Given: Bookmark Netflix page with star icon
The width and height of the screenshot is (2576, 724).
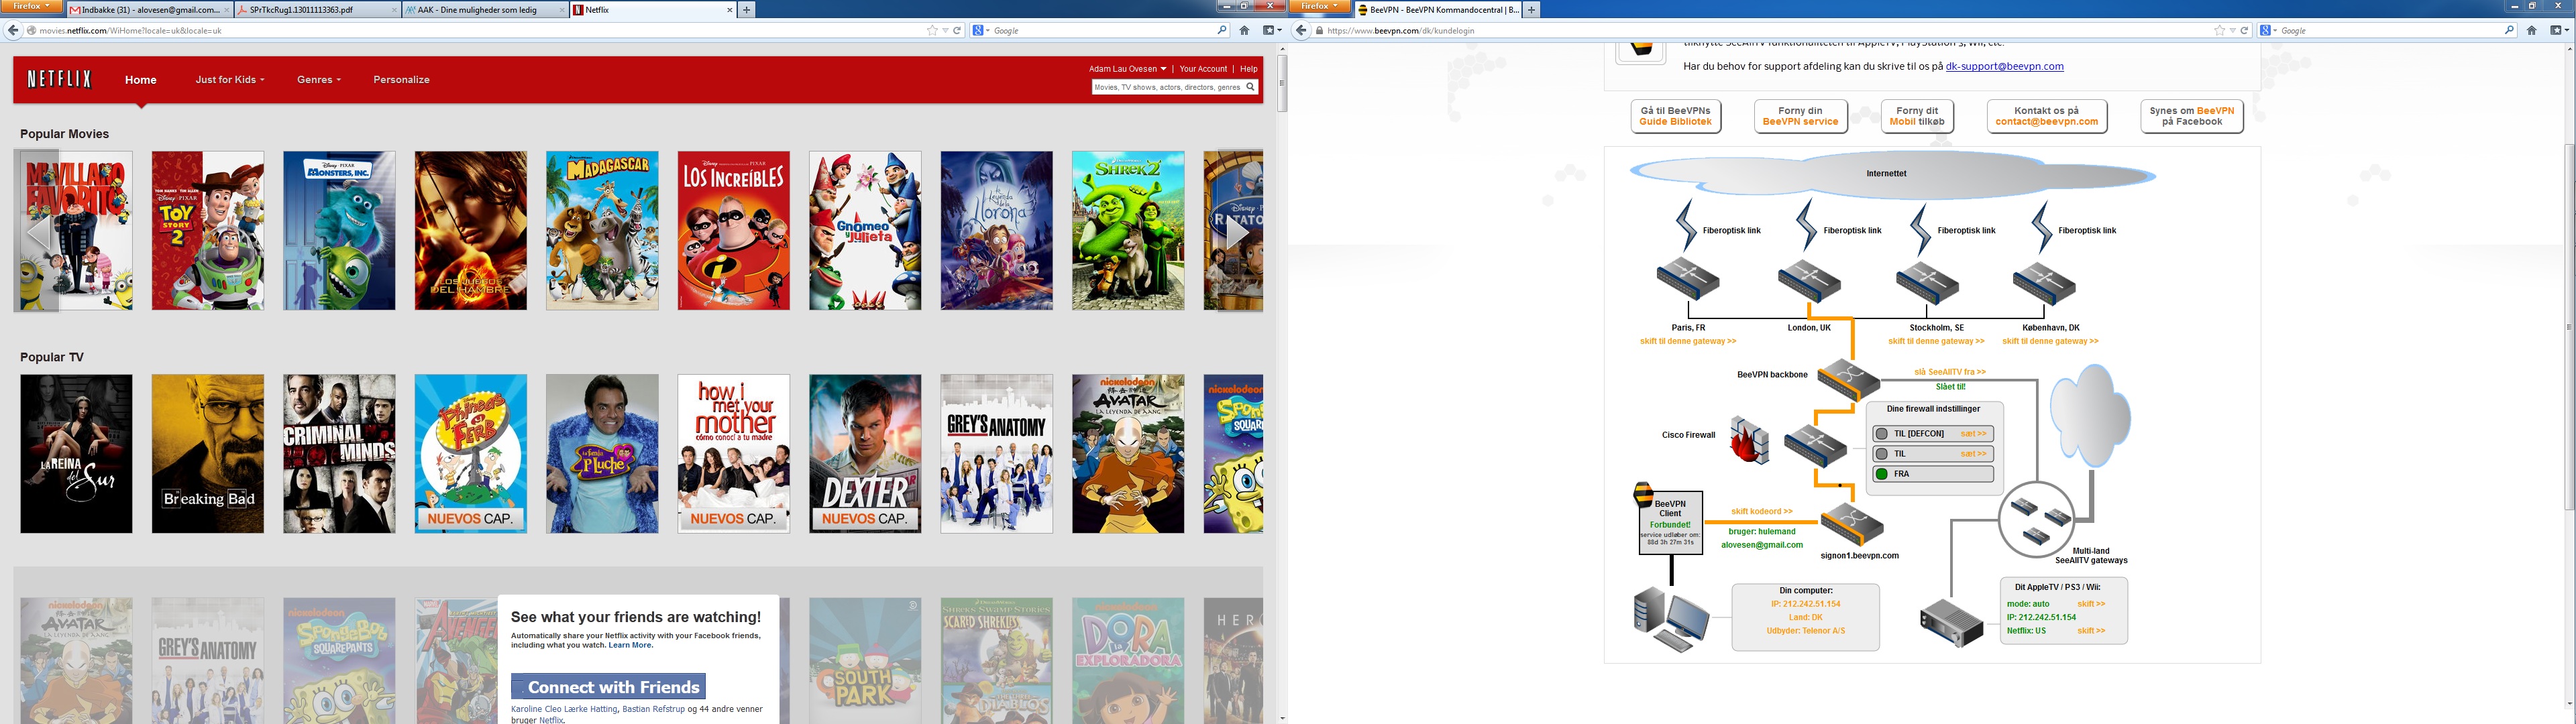Looking at the screenshot, I should 932,31.
